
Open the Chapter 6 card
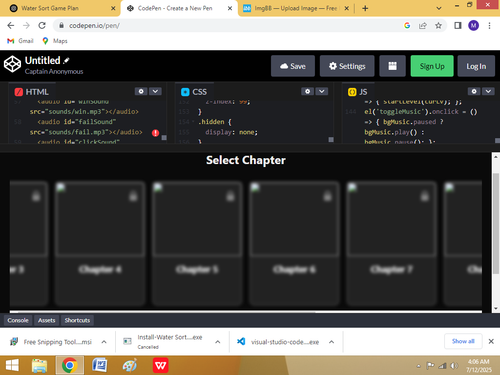294,243
